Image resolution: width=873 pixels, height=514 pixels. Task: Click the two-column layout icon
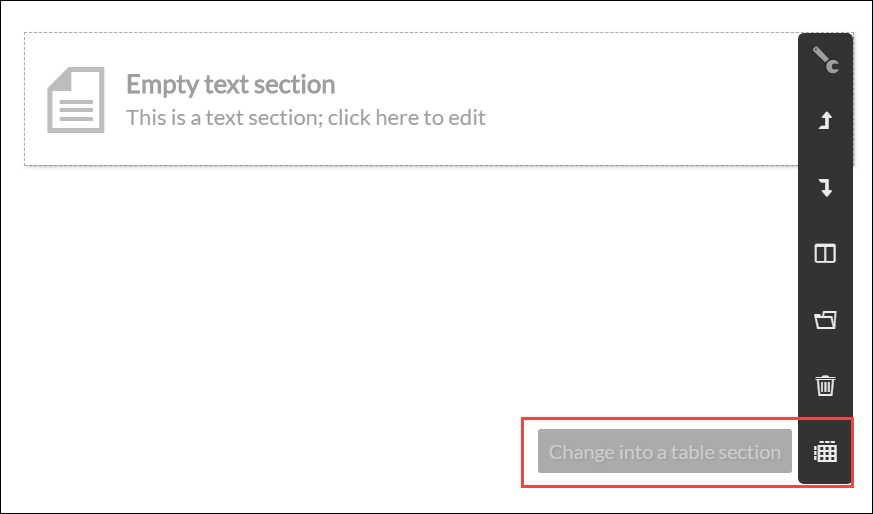coord(825,254)
